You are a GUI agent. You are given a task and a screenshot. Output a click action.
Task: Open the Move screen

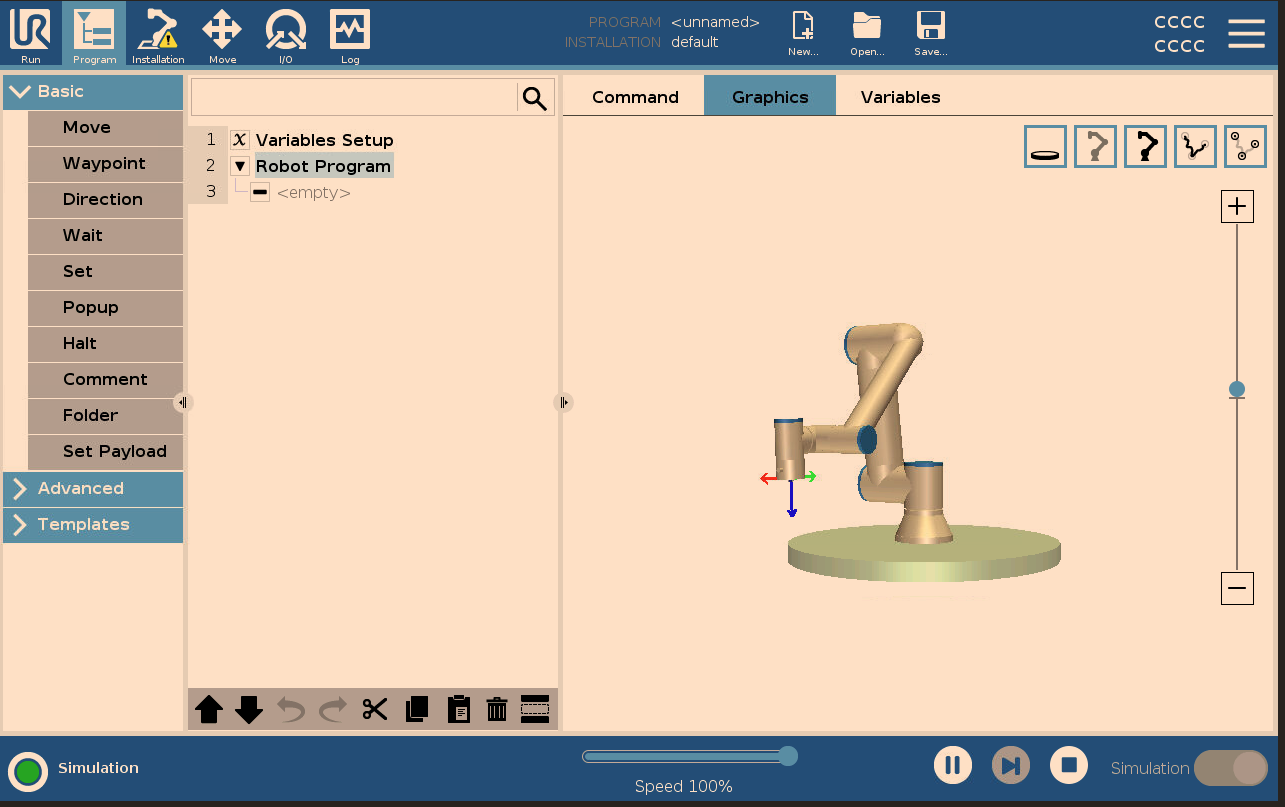(x=222, y=34)
